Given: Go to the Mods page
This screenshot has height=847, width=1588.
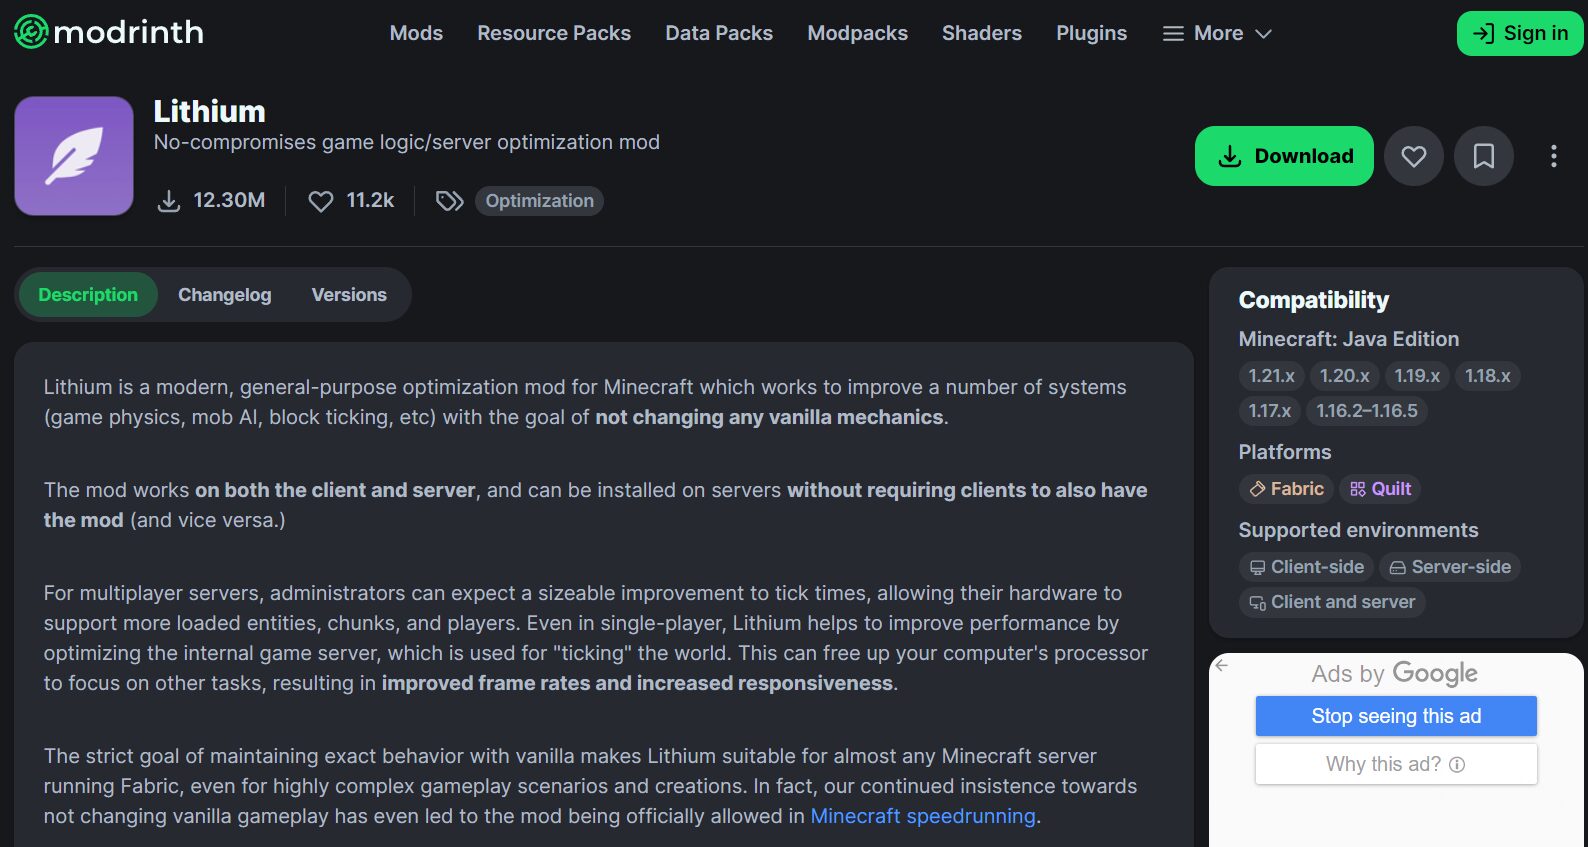Looking at the screenshot, I should coord(416,33).
